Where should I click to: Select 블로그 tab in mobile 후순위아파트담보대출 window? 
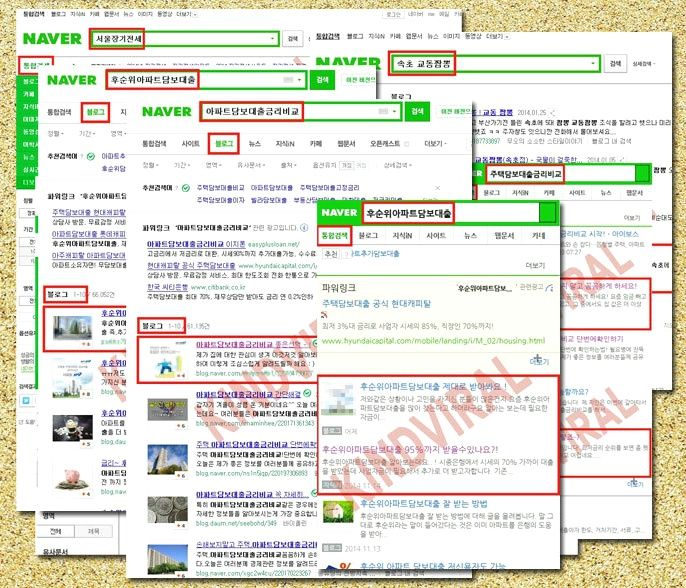[x=368, y=236]
